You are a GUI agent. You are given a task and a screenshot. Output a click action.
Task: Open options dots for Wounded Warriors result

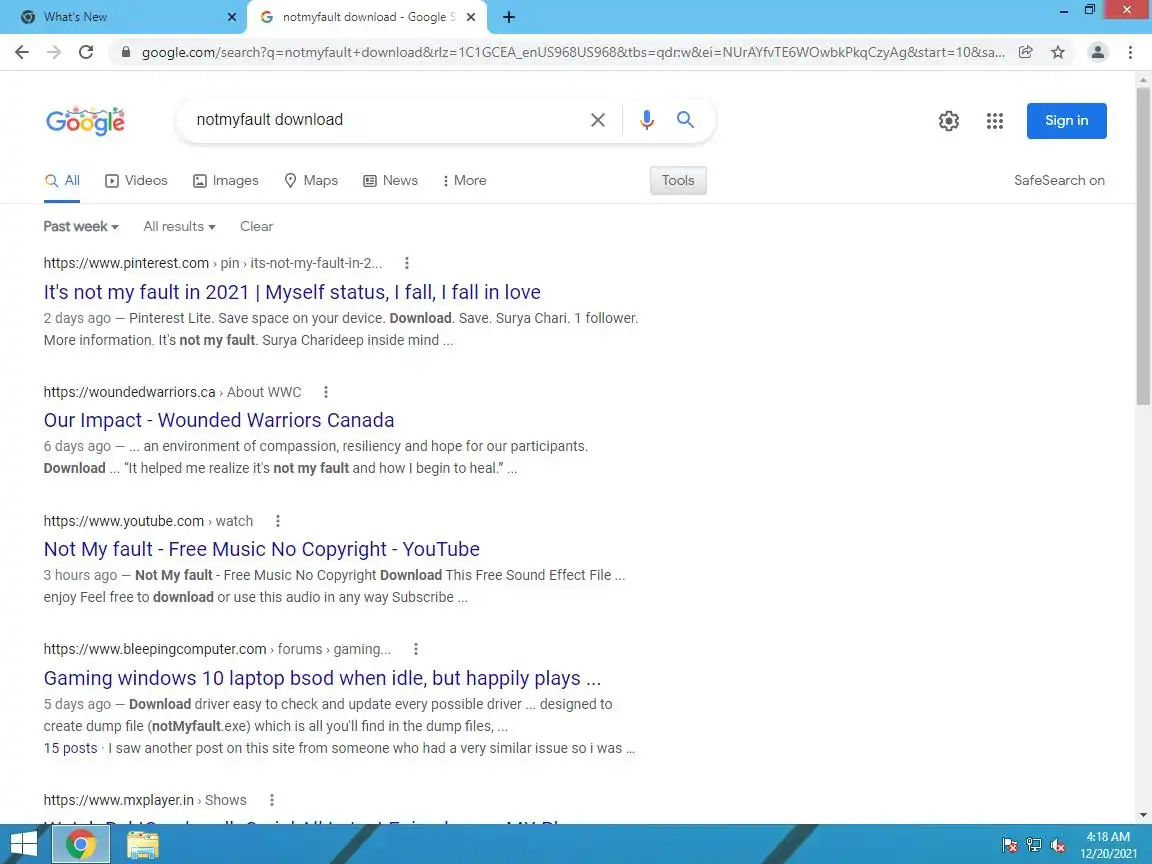(325, 392)
